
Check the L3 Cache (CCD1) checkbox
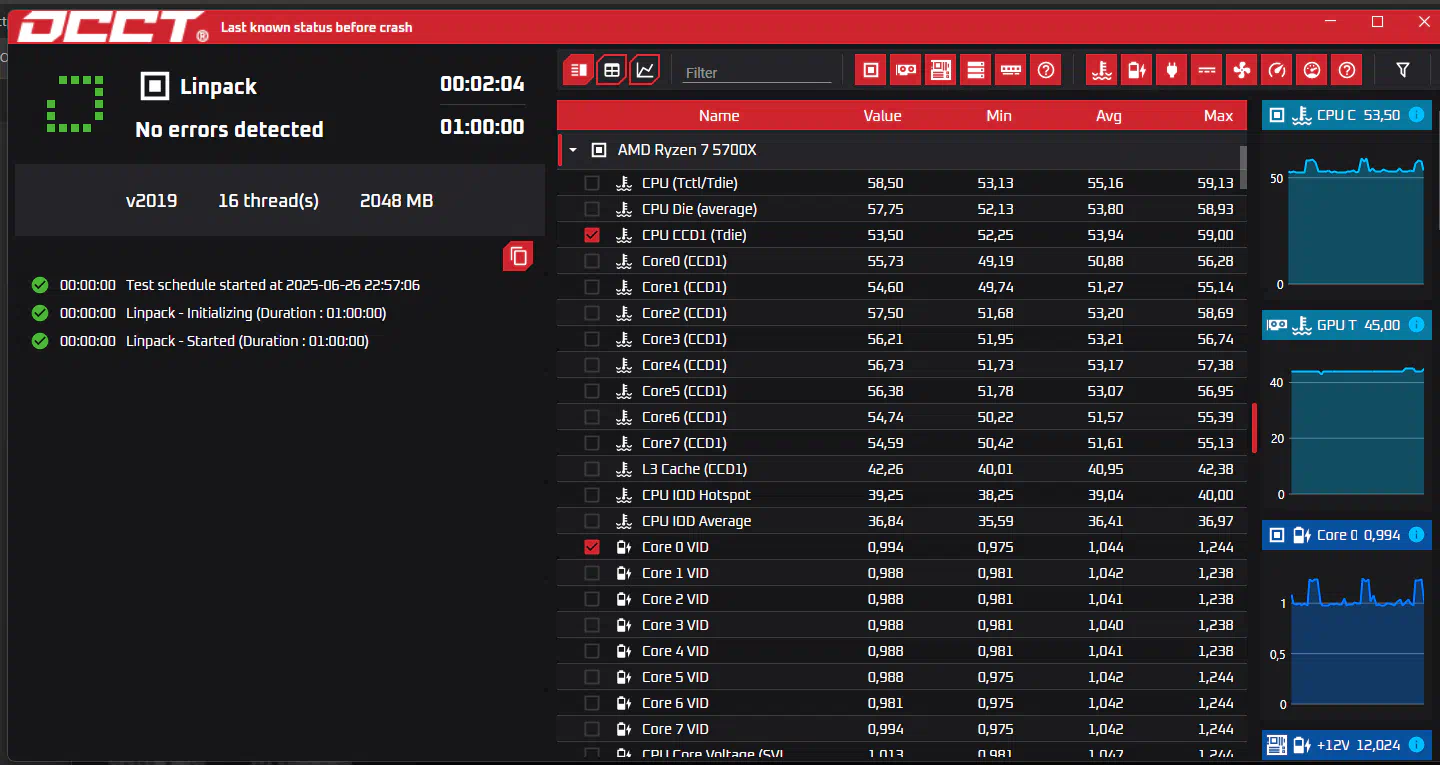point(592,469)
